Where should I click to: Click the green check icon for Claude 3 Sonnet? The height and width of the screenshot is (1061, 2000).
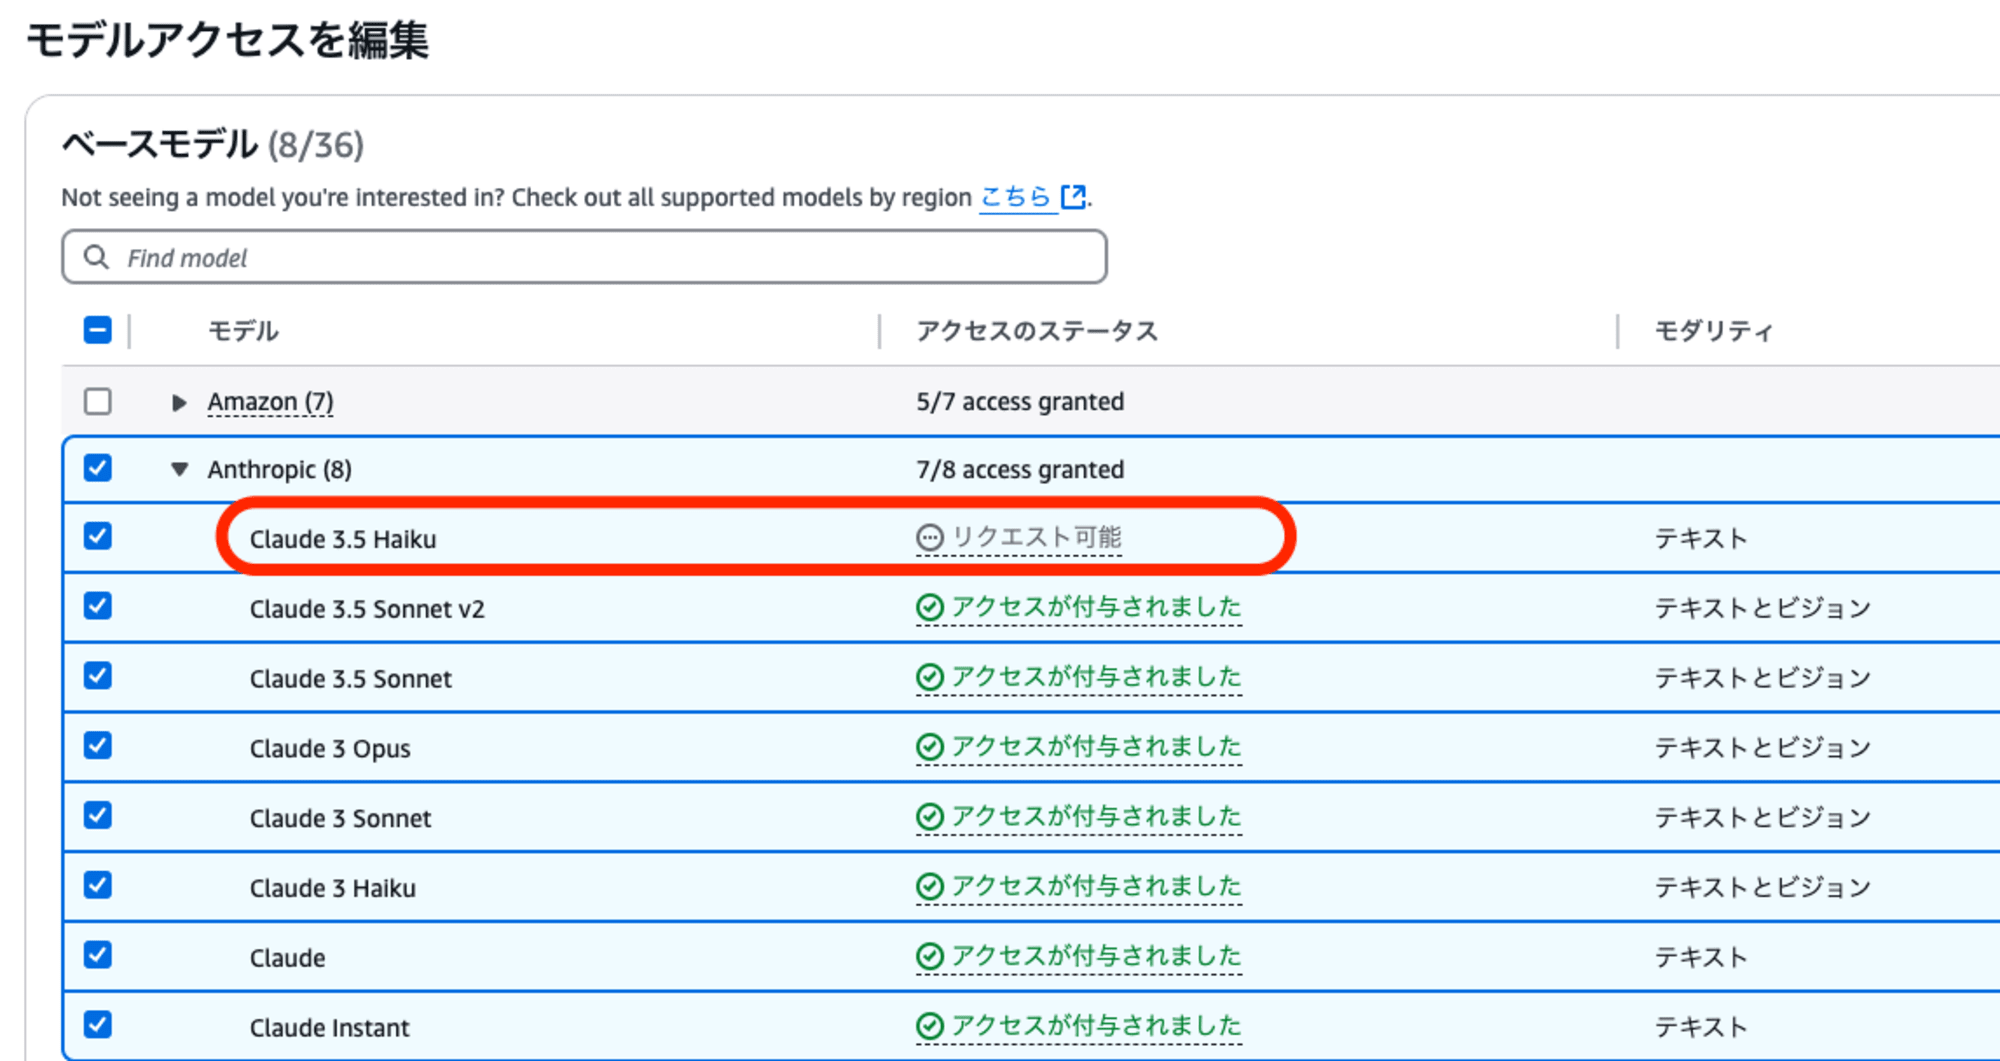tap(930, 817)
